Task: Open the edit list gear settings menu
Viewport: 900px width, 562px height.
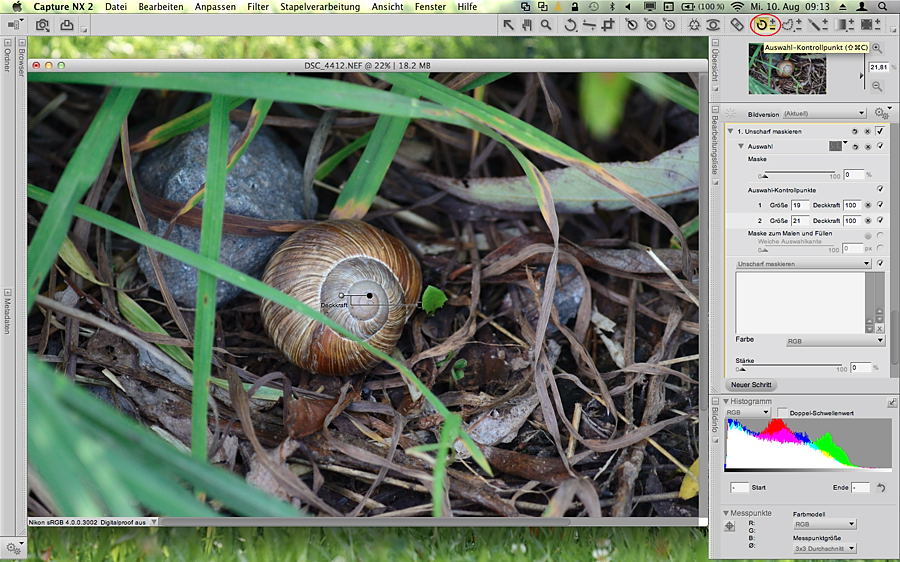Action: pyautogui.click(x=882, y=113)
